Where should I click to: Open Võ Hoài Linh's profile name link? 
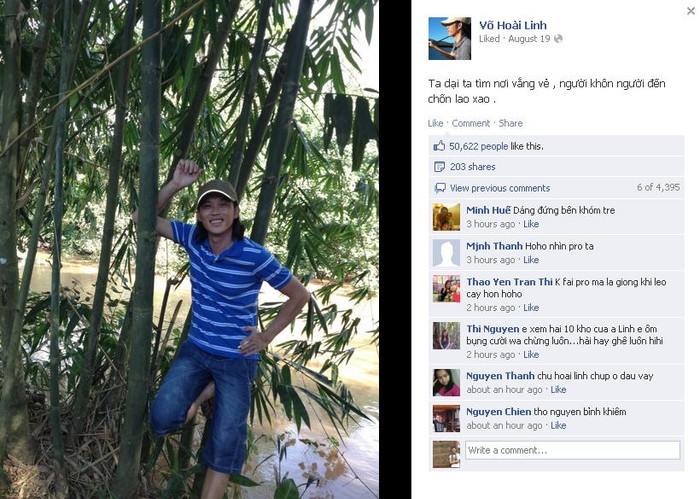pyautogui.click(x=512, y=25)
